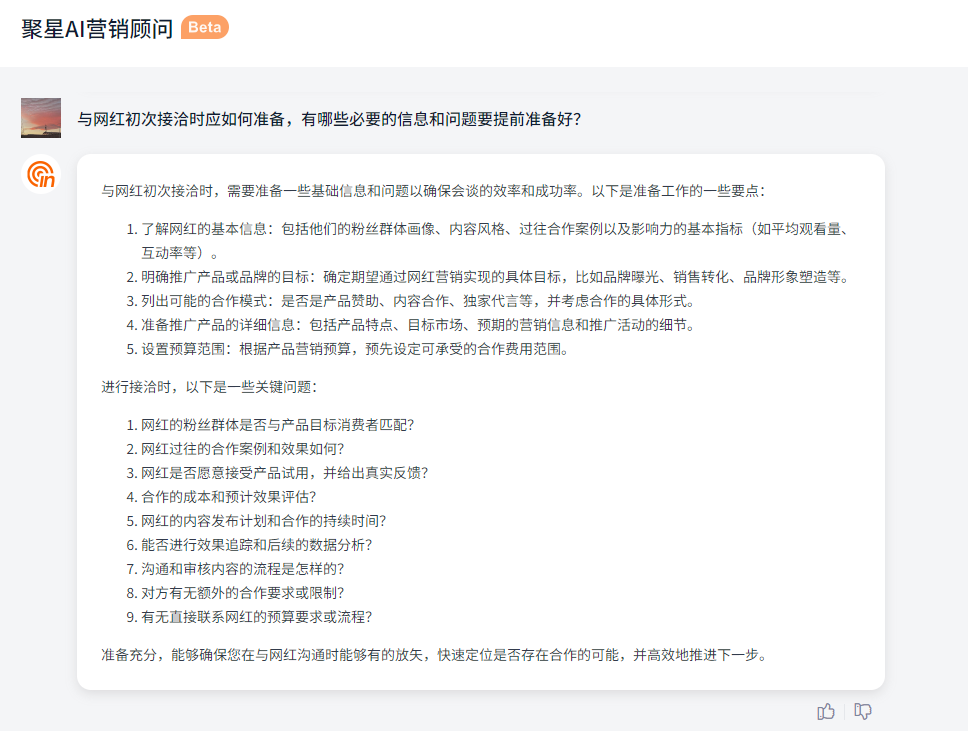This screenshot has width=968, height=731.
Task: Click the user's sunset avatar thumbnail
Action: pos(41,118)
